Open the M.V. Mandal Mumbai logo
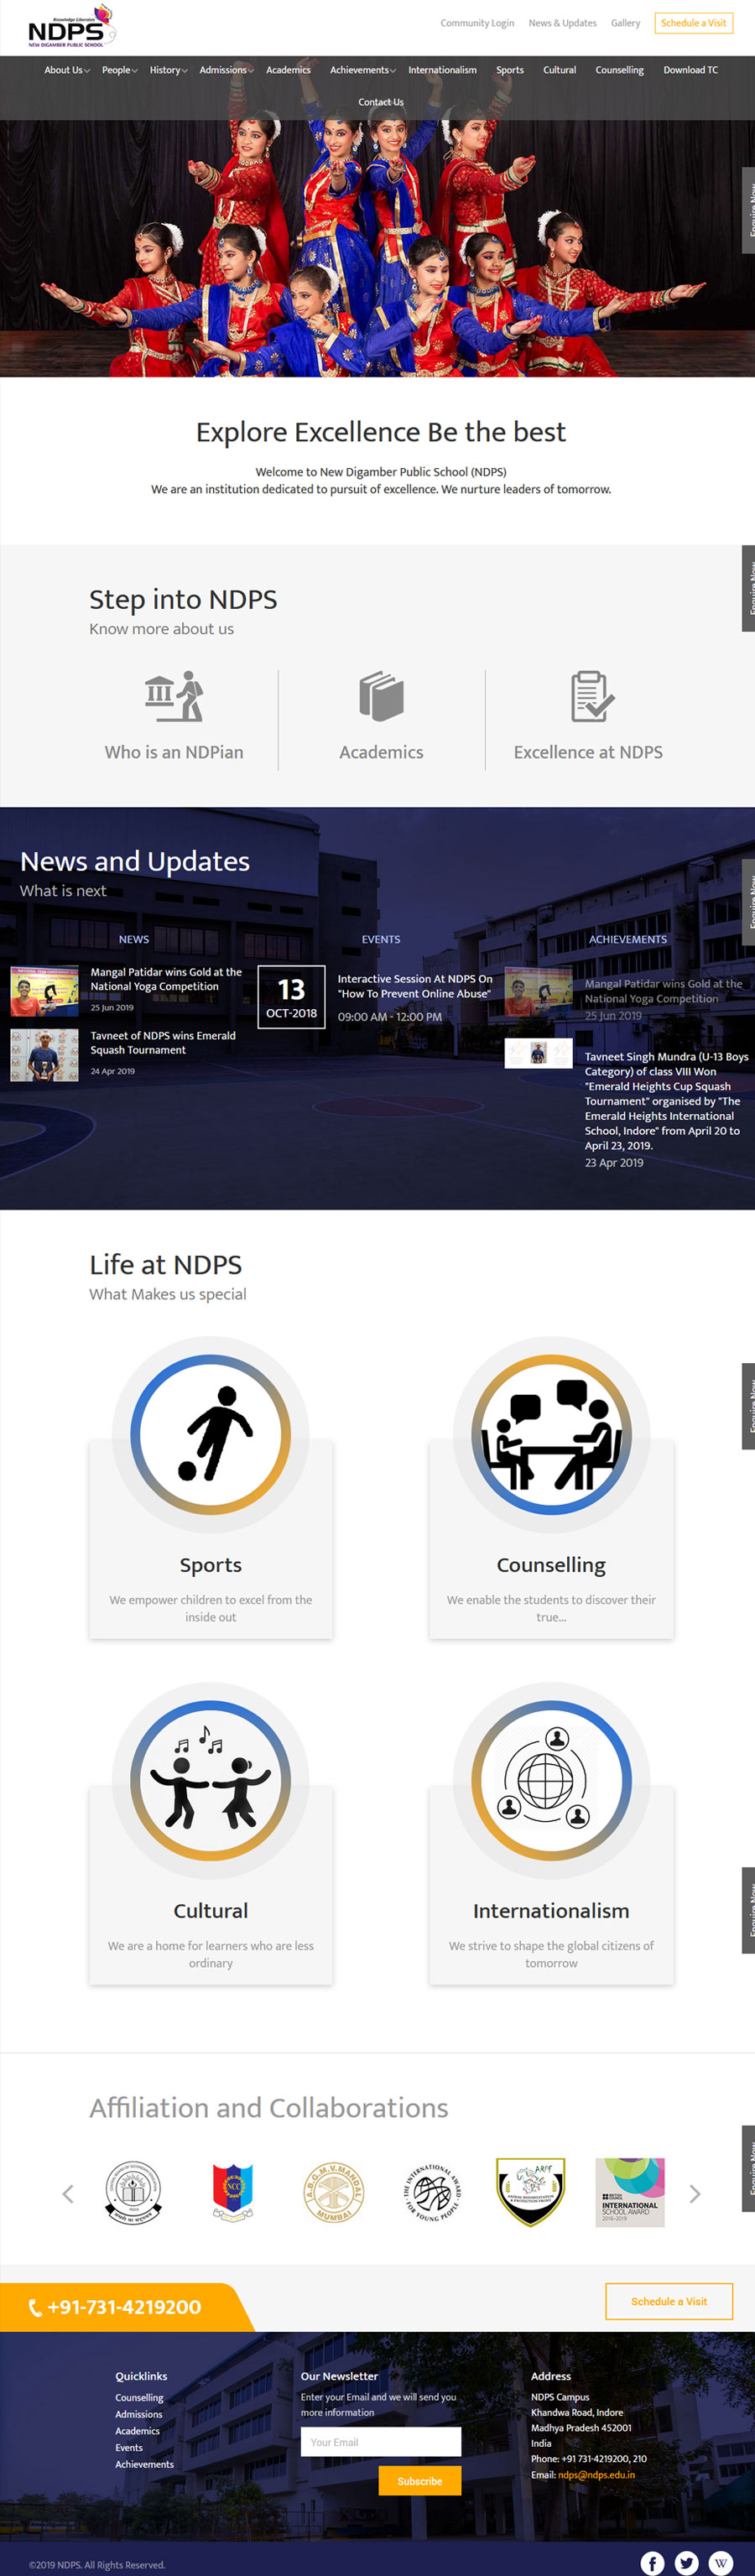Viewport: 755px width, 2576px height. tap(333, 2192)
